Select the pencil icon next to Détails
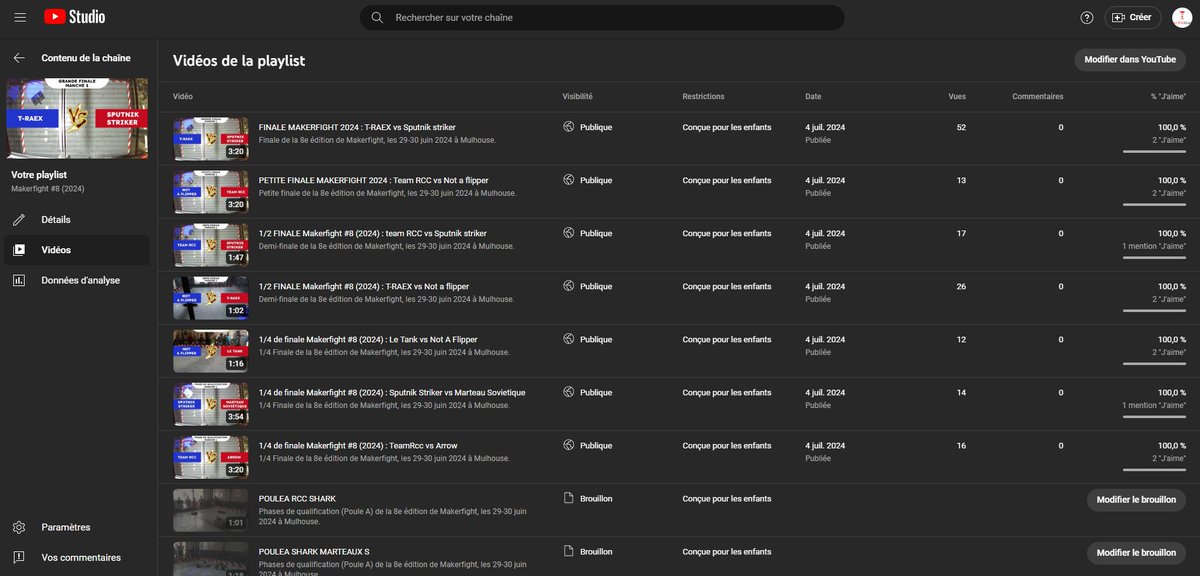The width and height of the screenshot is (1200, 576). (x=20, y=219)
